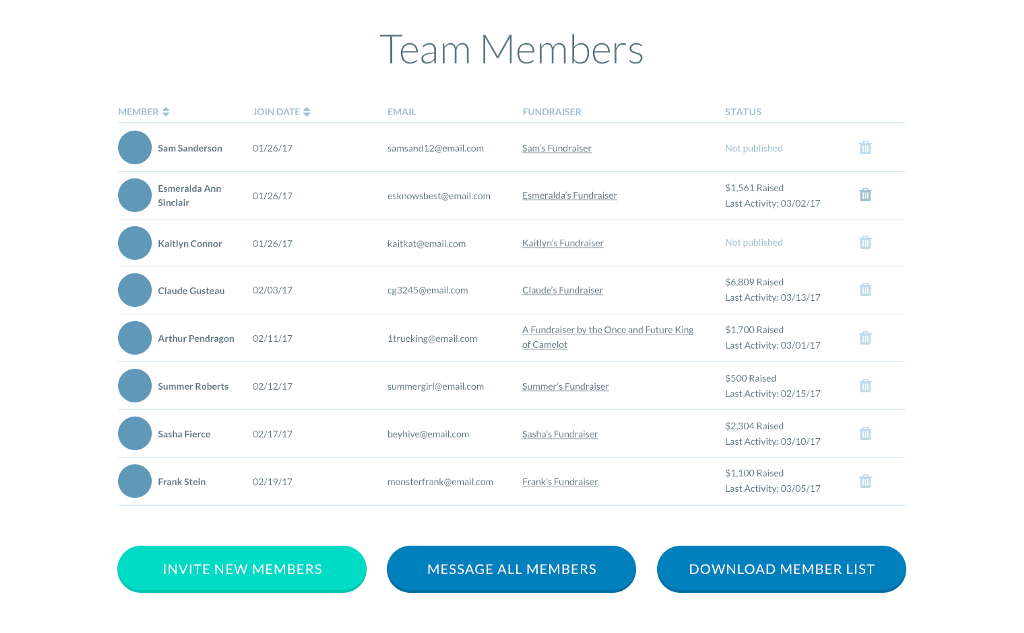This screenshot has height=633, width=1024.
Task: Click trash icon for Esmeralda Ann Sinclair
Action: click(865, 195)
